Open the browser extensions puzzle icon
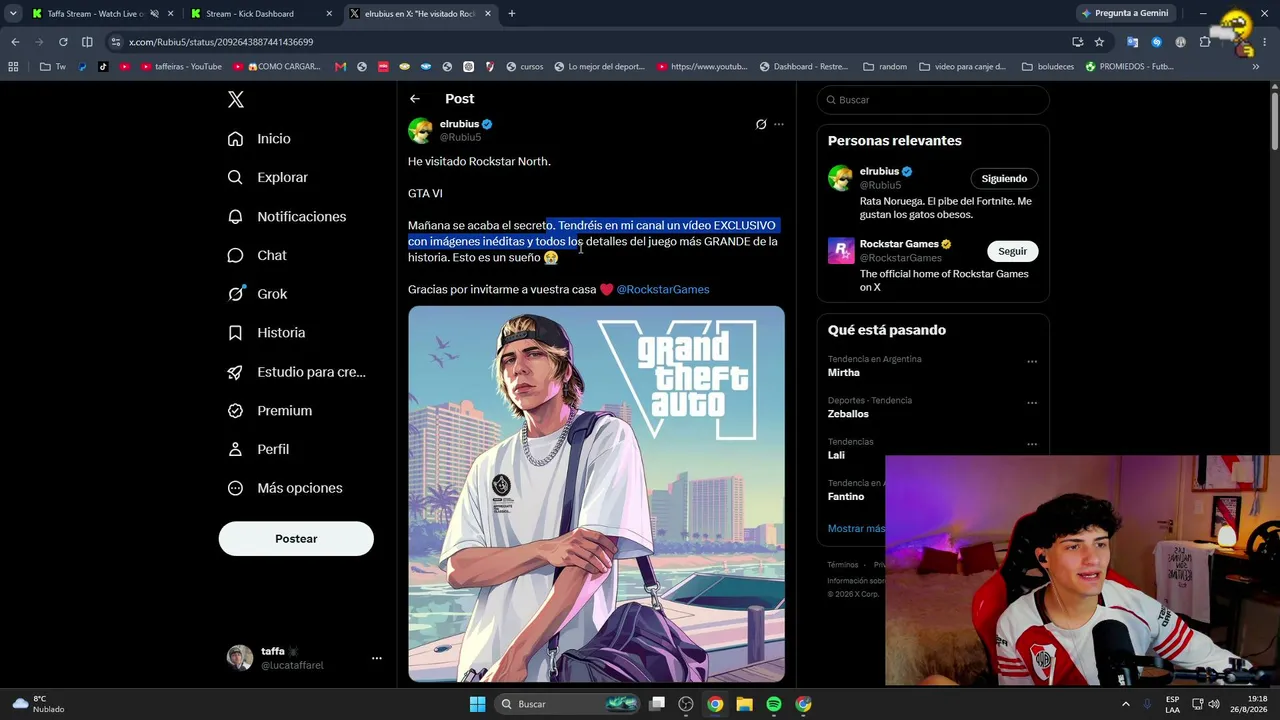Screen dimensions: 1280x720 pos(1205,42)
